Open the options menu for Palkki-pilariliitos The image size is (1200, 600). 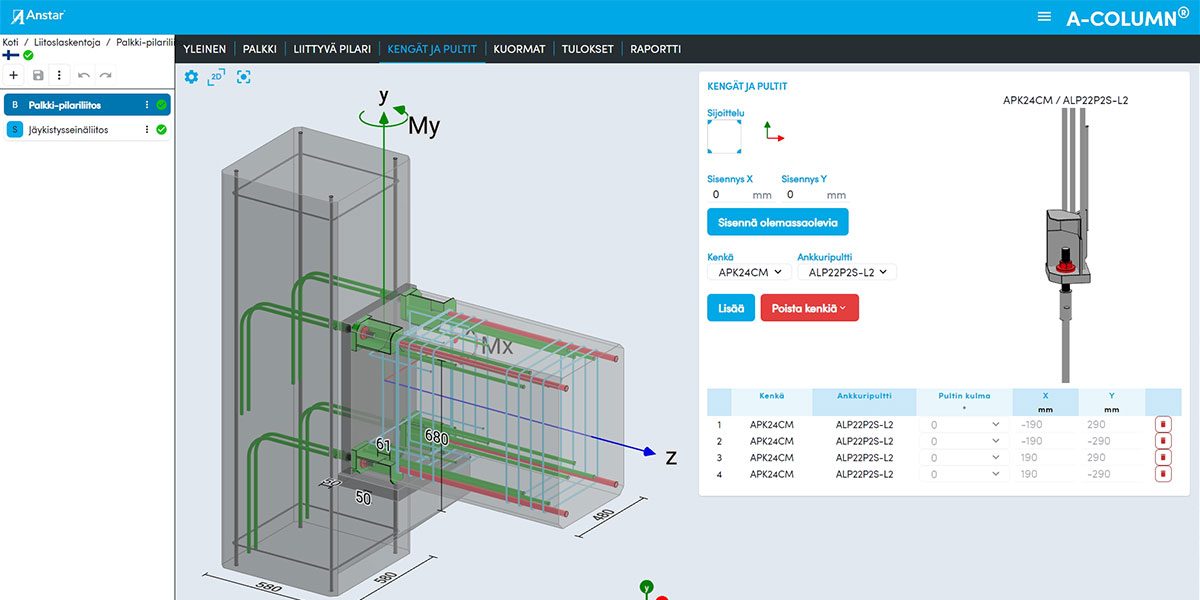pyautogui.click(x=147, y=104)
